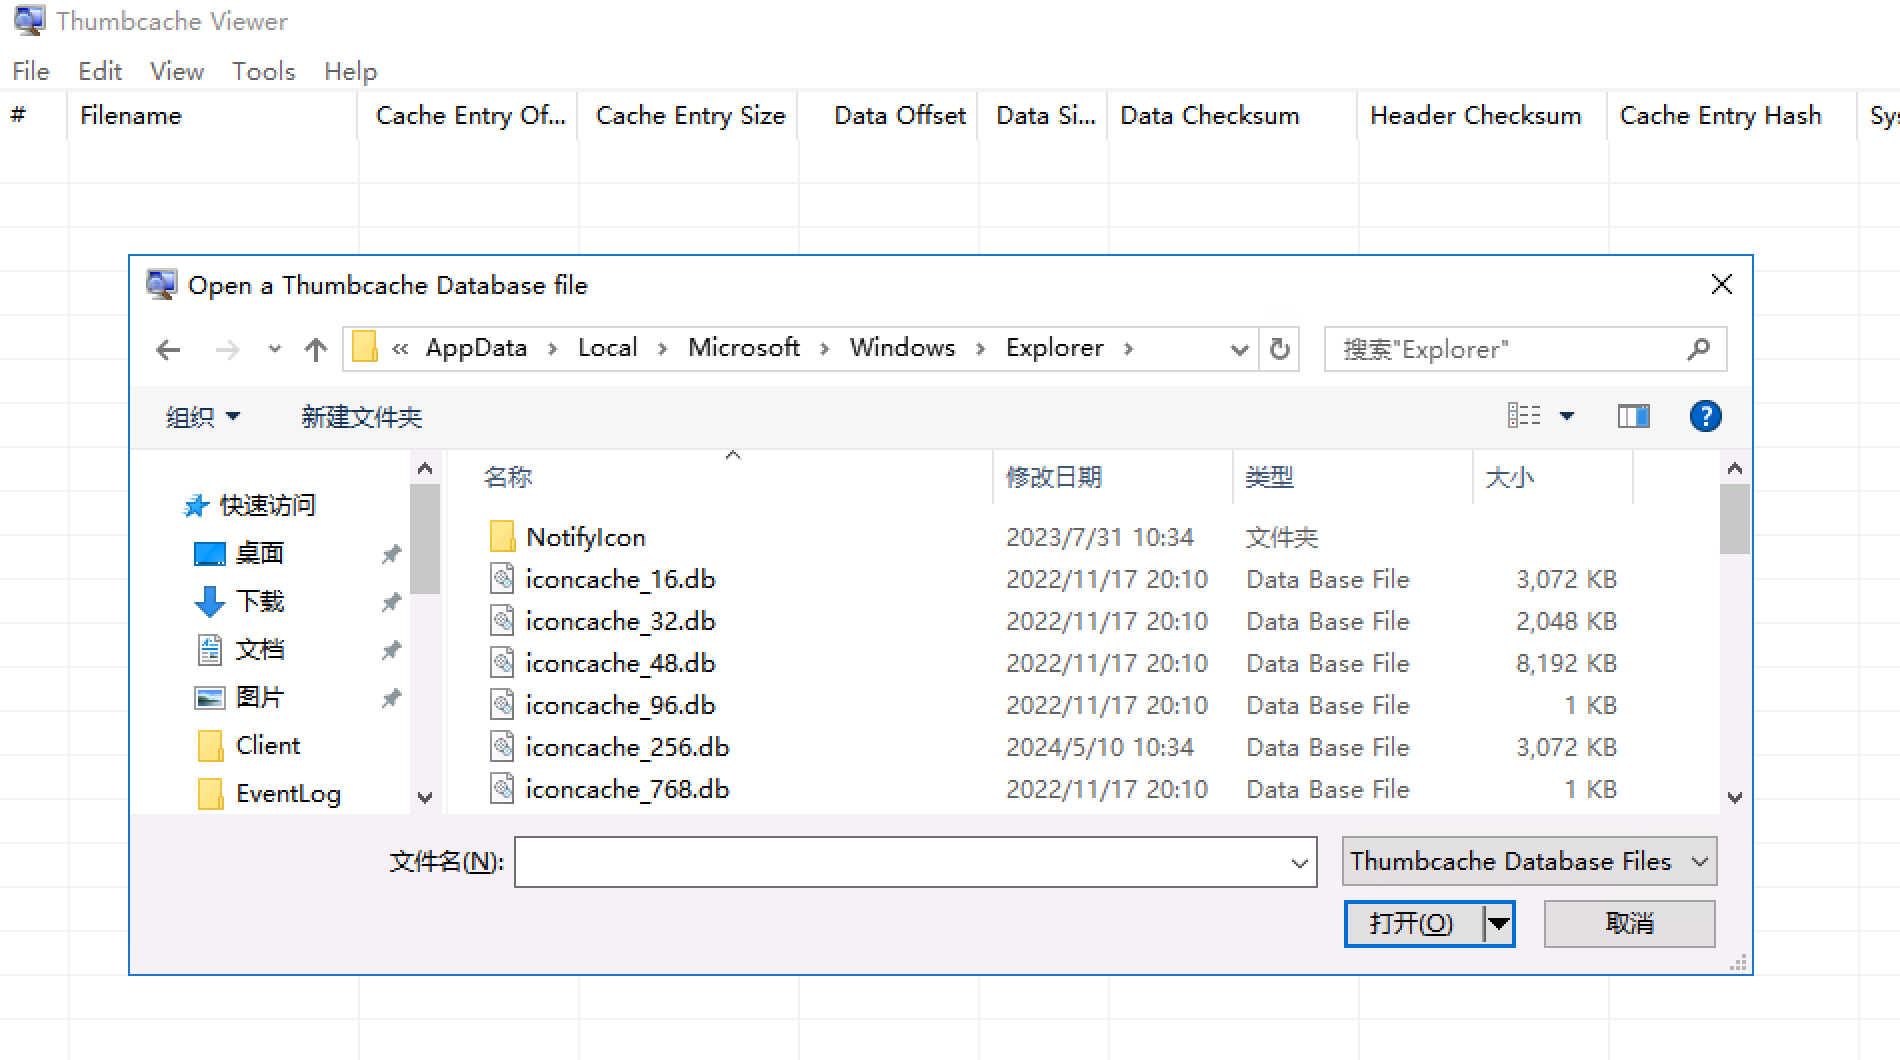
Task: Click the refresh icon next to address bar
Action: click(1279, 349)
